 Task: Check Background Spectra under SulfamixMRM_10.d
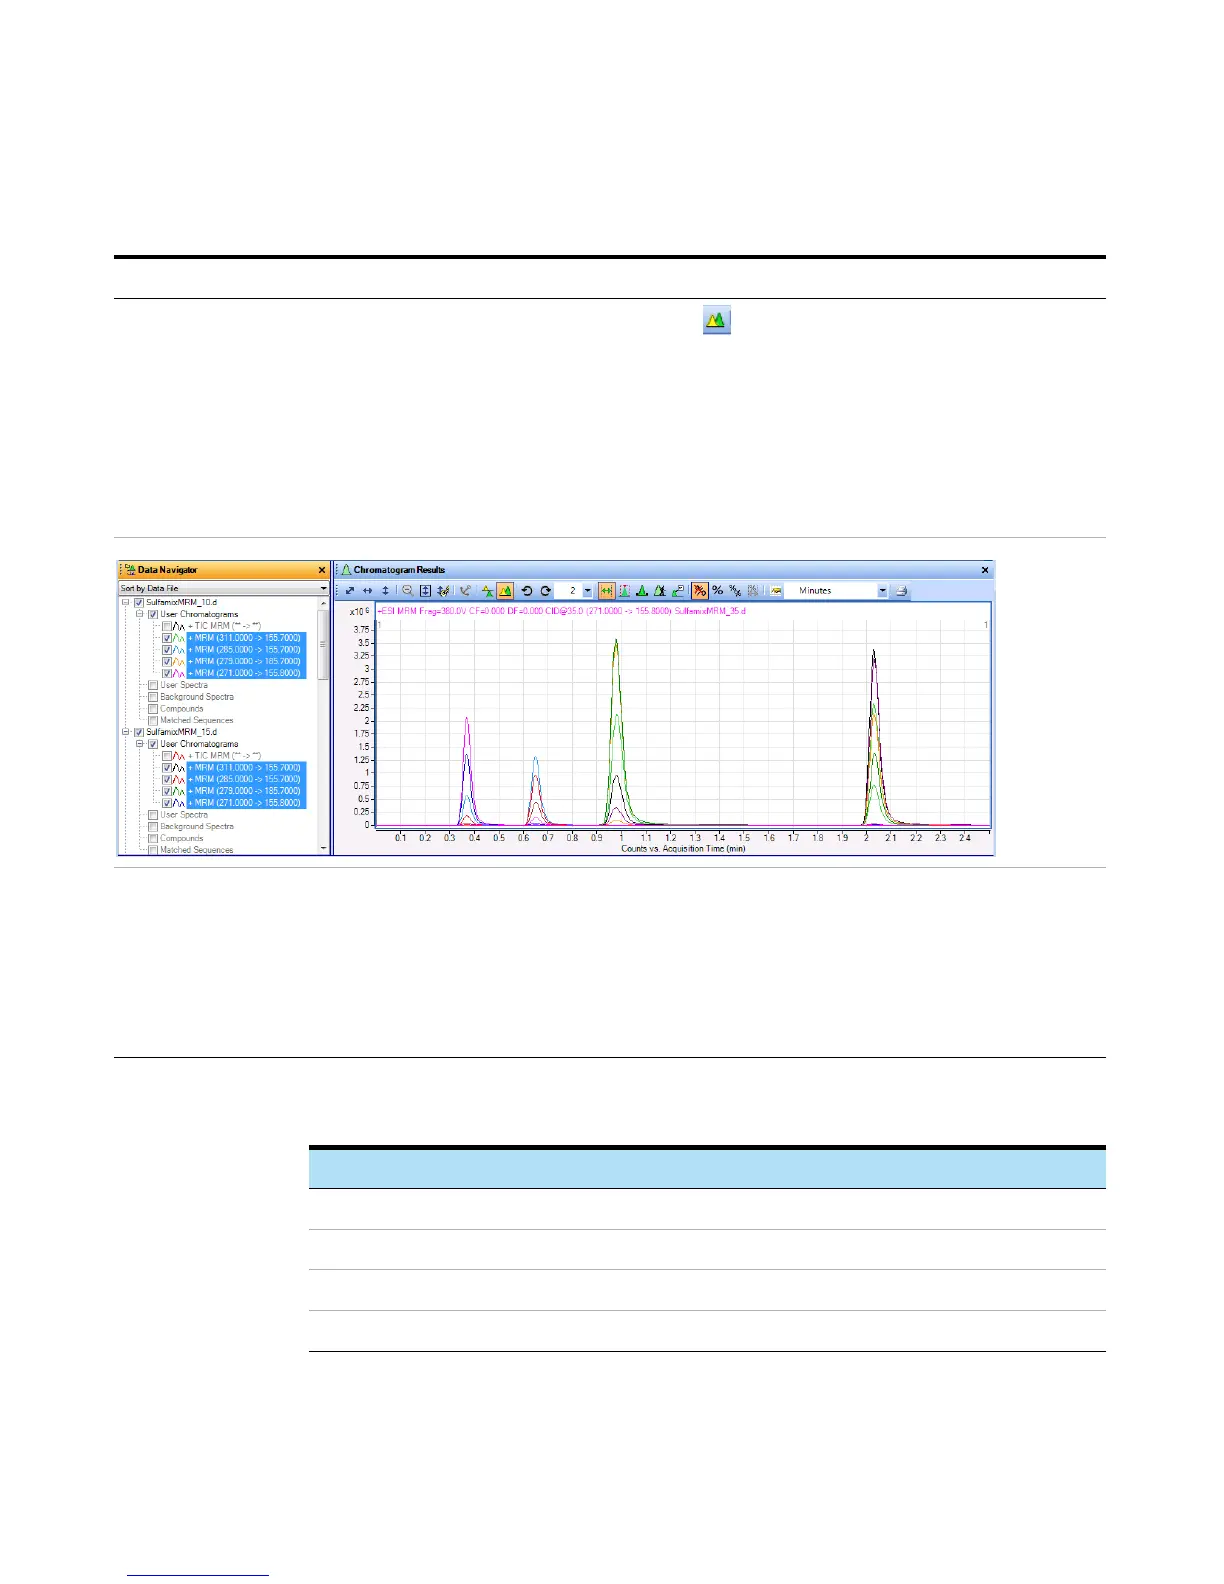click(x=153, y=697)
